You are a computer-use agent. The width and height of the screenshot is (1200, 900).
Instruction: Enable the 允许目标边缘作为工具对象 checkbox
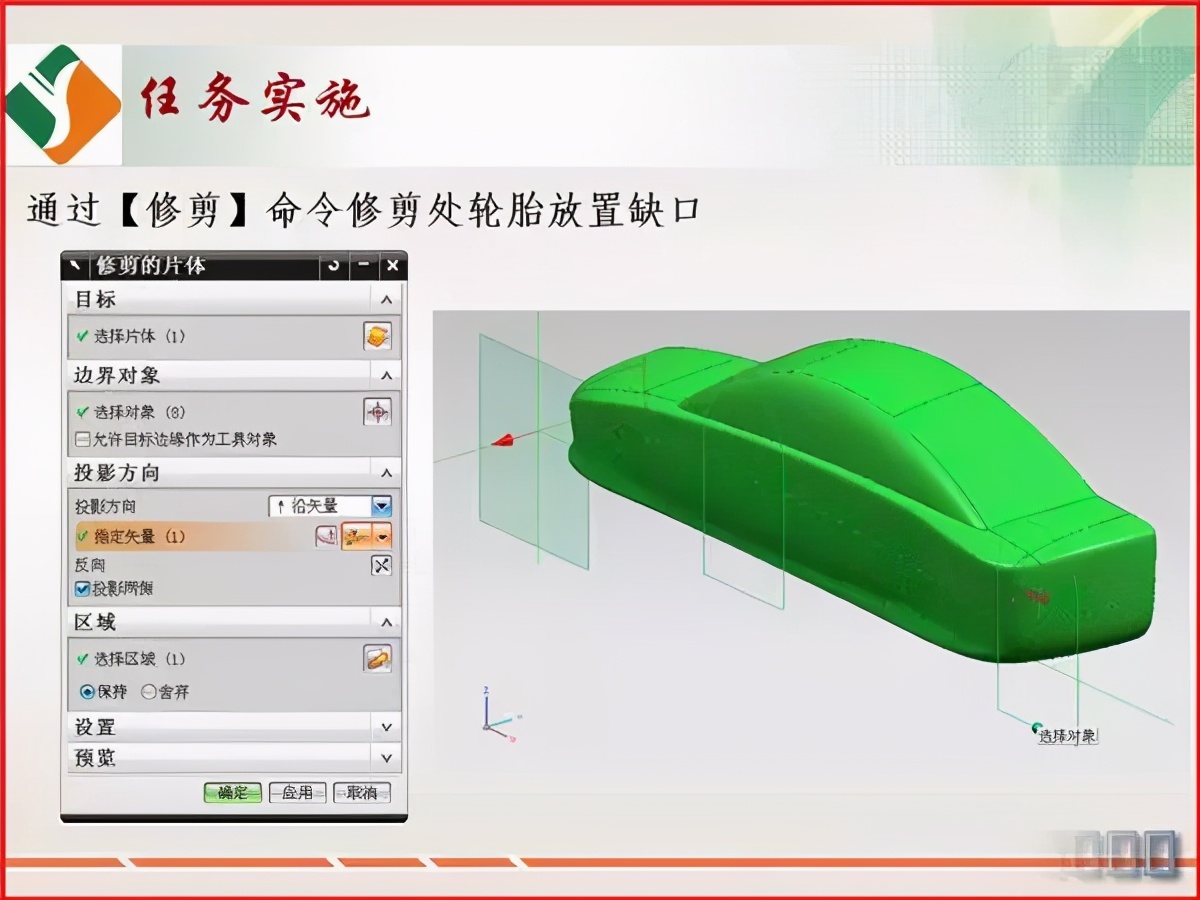(81, 438)
